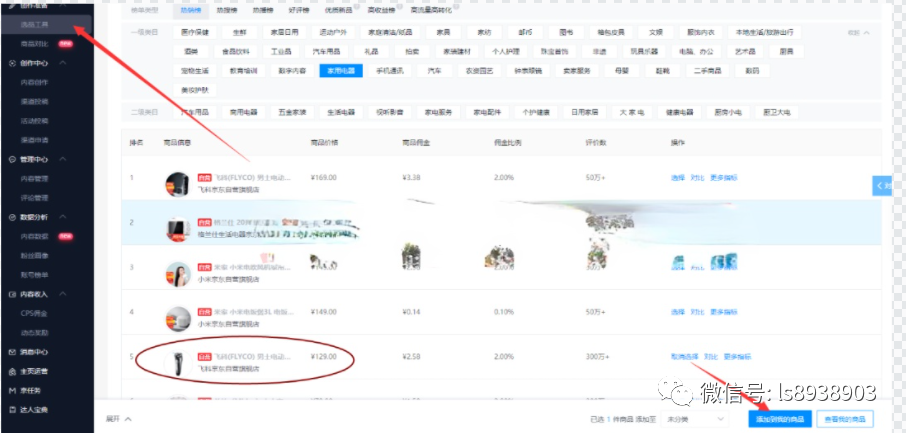Open 内容创作 in sidebar
Image resolution: width=906 pixels, height=433 pixels.
(35, 82)
